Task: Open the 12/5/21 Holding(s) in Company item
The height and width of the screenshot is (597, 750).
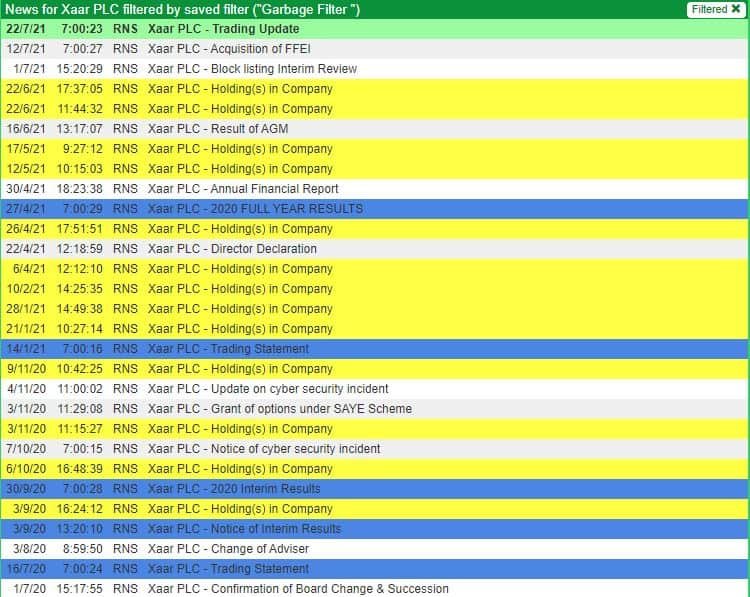Action: pyautogui.click(x=375, y=169)
